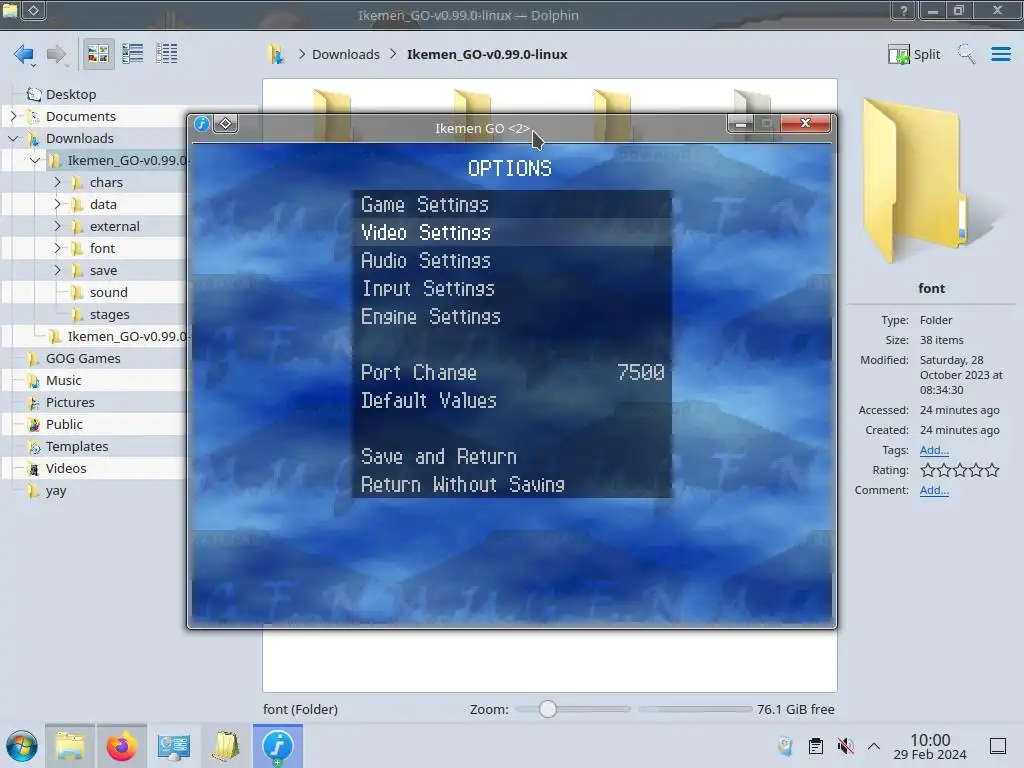This screenshot has height=768, width=1024.
Task: Click the show desktop button
Action: coord(998,746)
